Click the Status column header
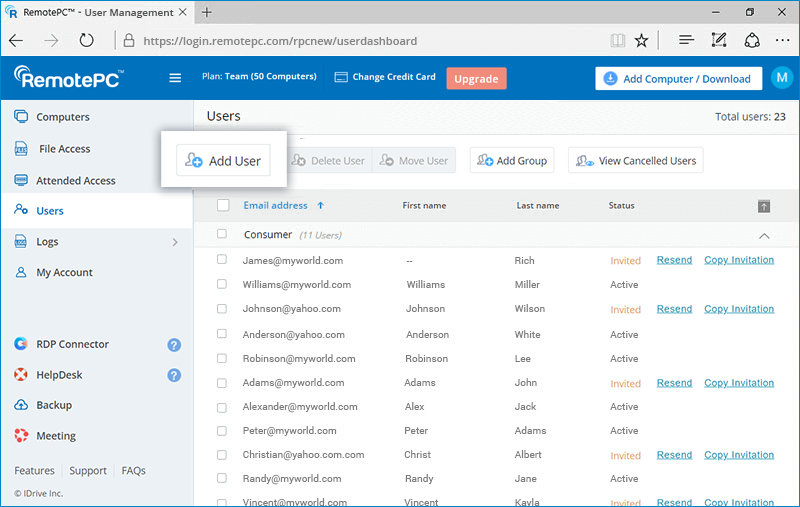 [621, 206]
